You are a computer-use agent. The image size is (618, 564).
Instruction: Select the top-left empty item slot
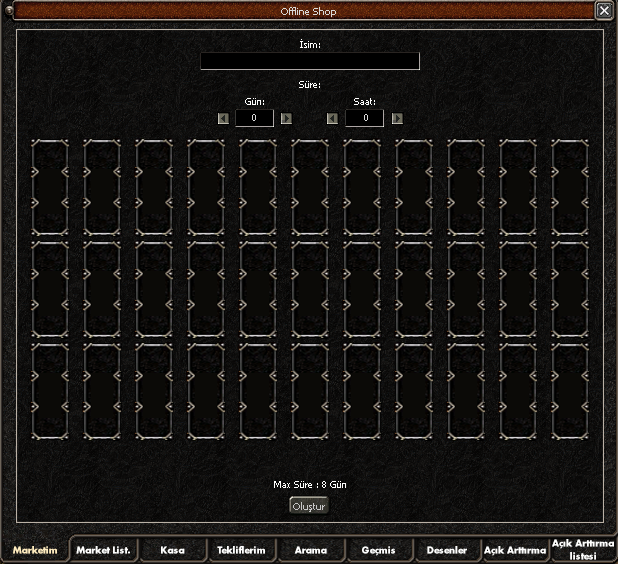(x=49, y=188)
